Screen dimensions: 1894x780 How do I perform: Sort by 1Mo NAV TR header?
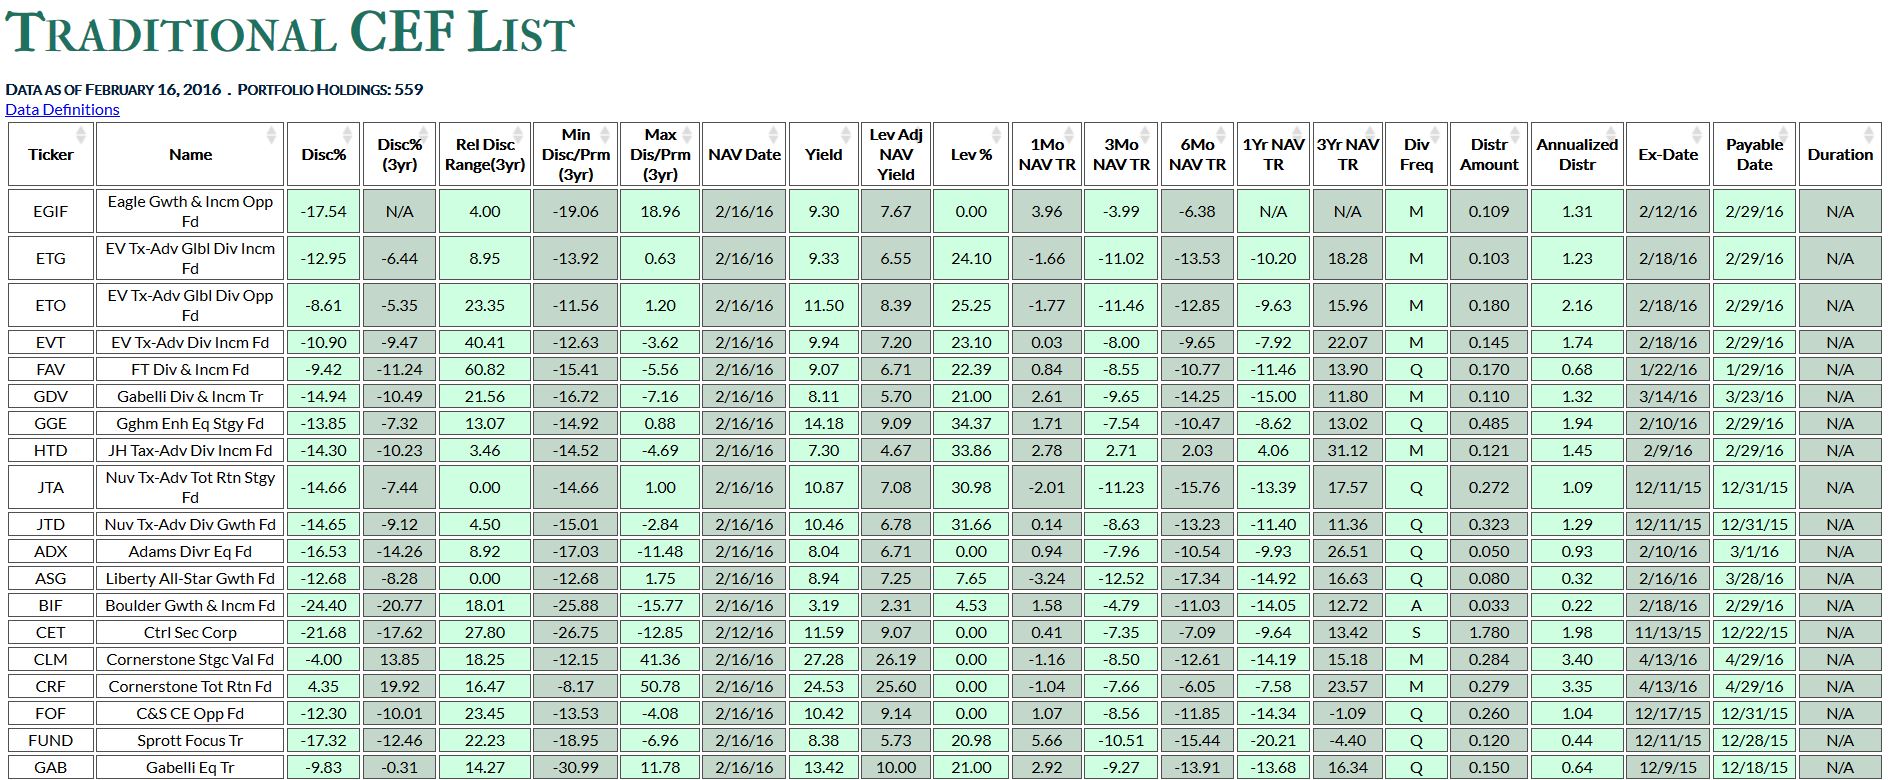(1046, 155)
